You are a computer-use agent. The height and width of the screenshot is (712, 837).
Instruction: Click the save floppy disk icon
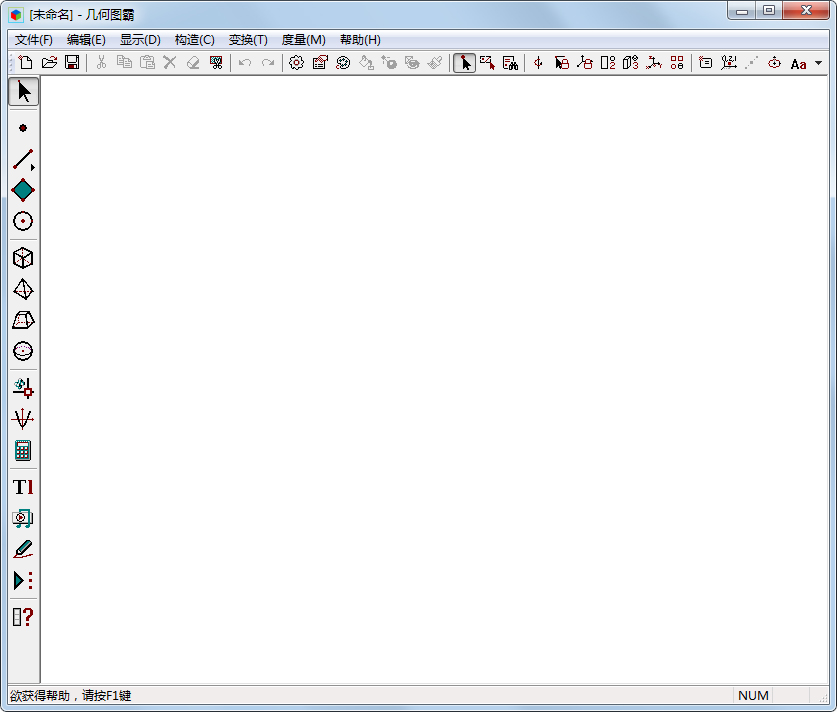(x=72, y=63)
